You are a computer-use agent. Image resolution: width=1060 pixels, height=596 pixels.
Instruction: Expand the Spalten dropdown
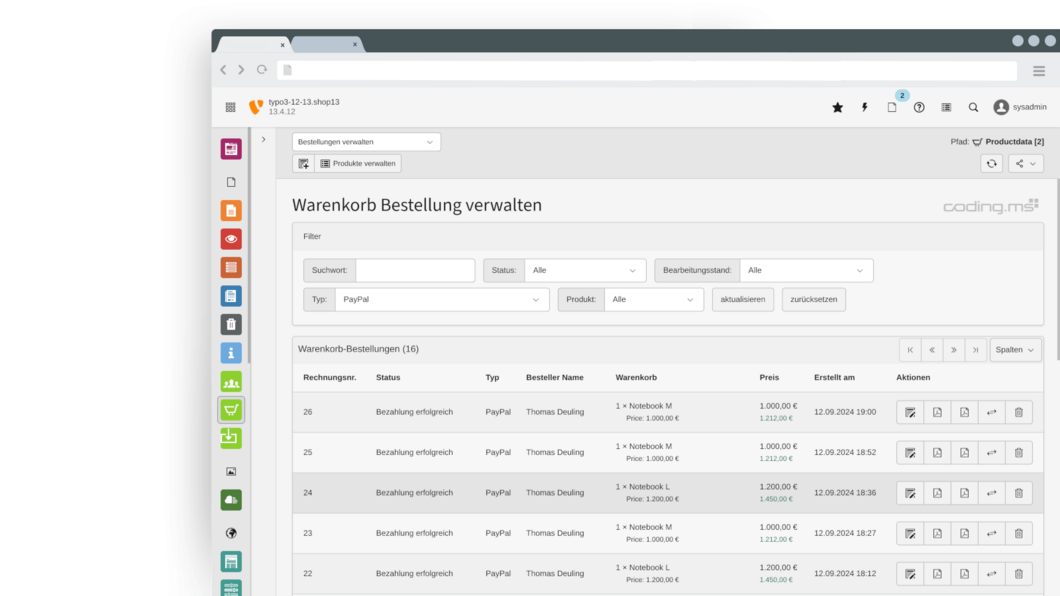[x=1015, y=349]
